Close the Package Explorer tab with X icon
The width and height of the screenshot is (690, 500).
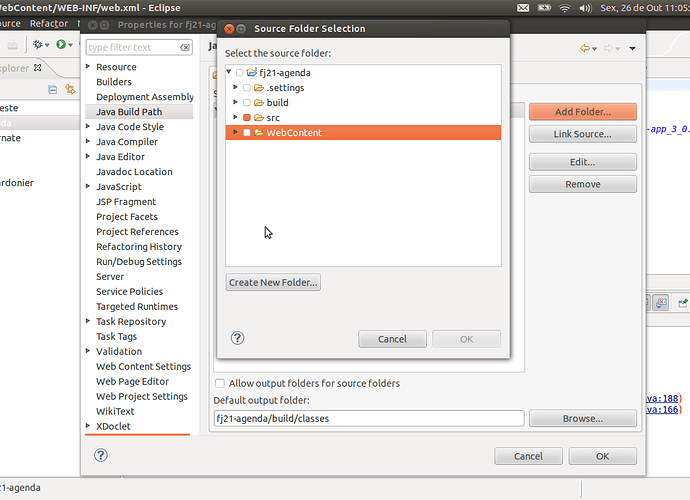pyautogui.click(x=37, y=68)
